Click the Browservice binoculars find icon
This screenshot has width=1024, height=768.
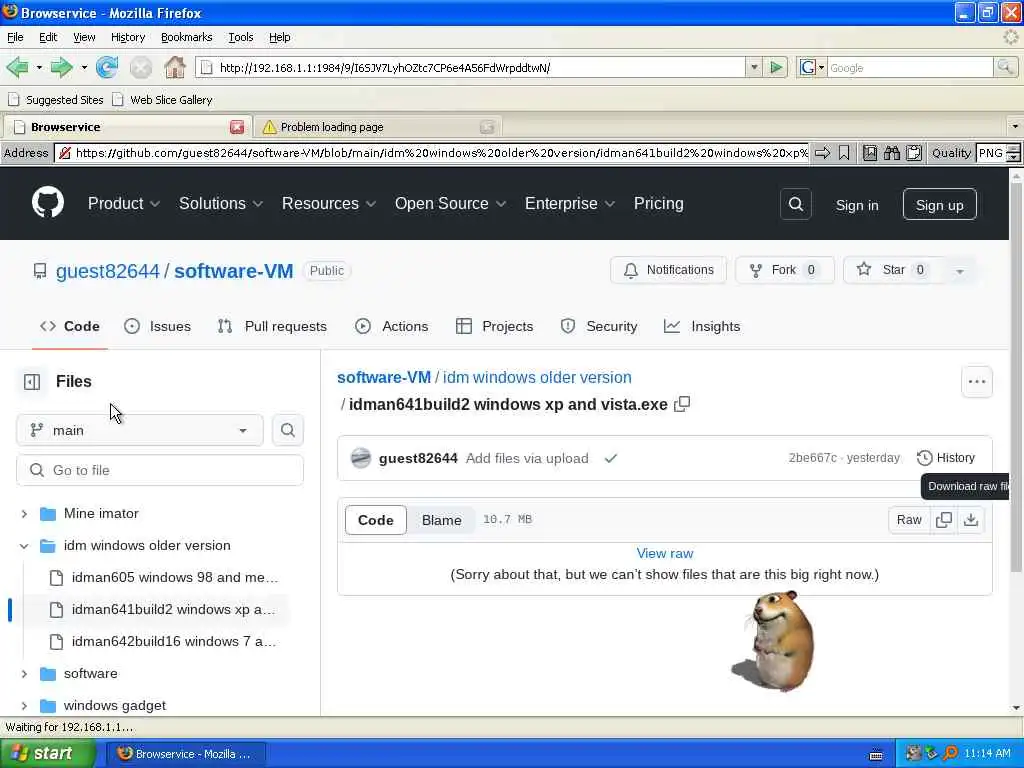click(x=891, y=153)
